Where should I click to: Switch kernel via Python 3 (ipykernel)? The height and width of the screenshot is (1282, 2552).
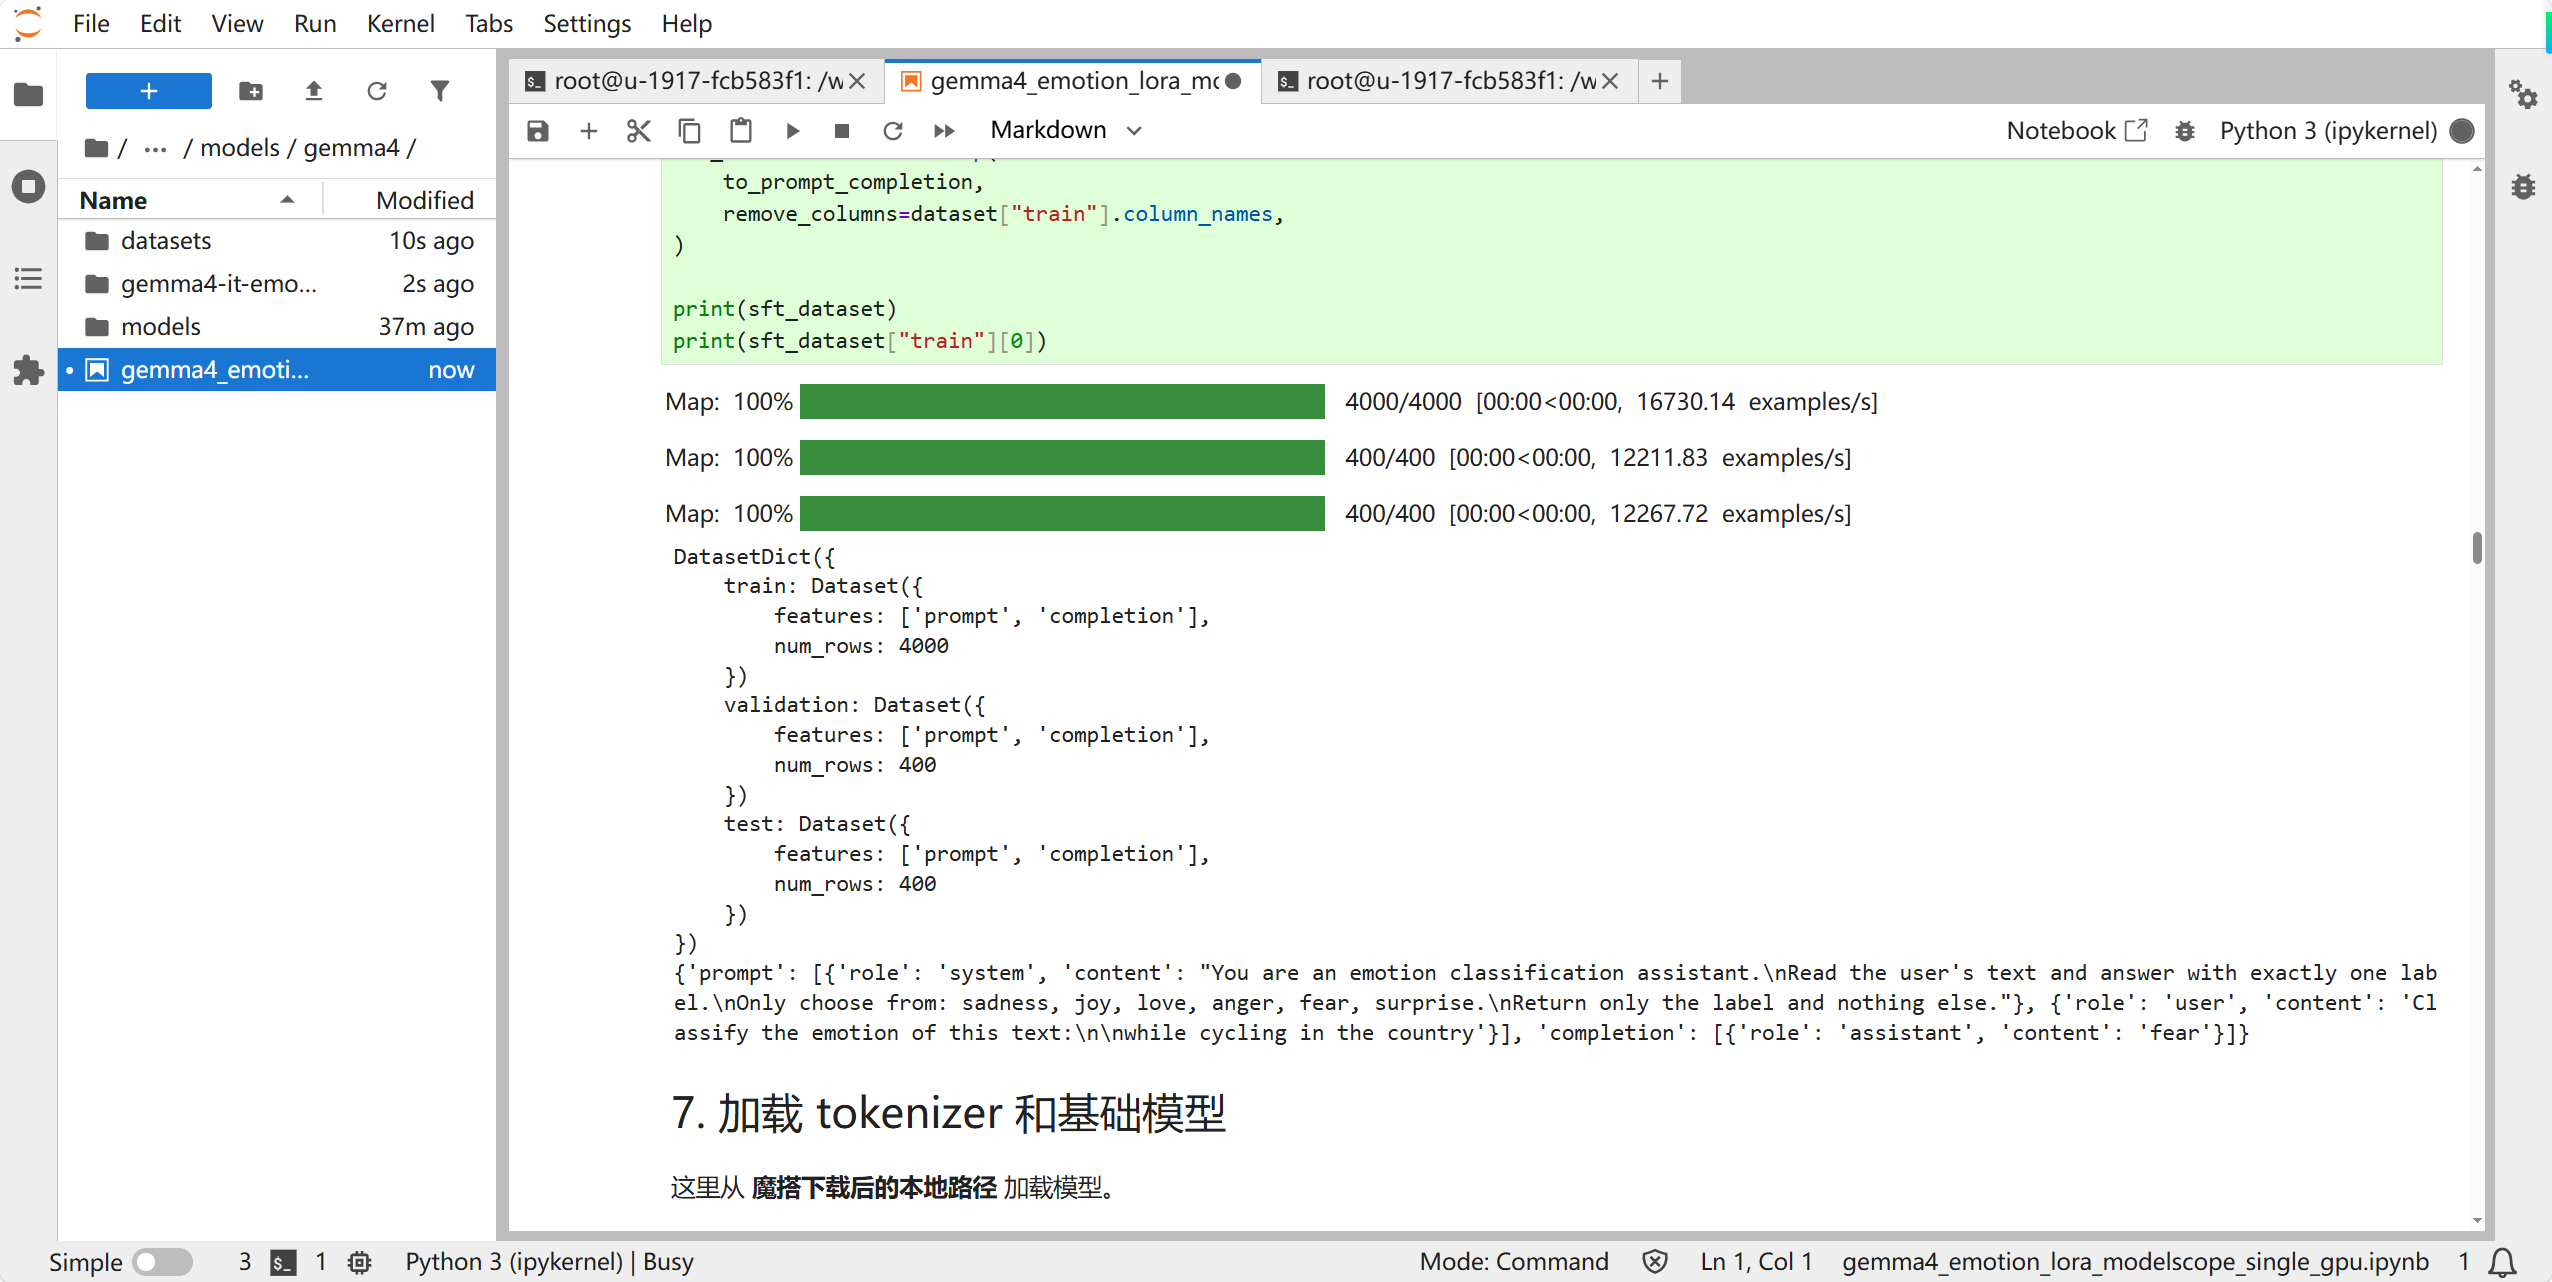(2328, 131)
